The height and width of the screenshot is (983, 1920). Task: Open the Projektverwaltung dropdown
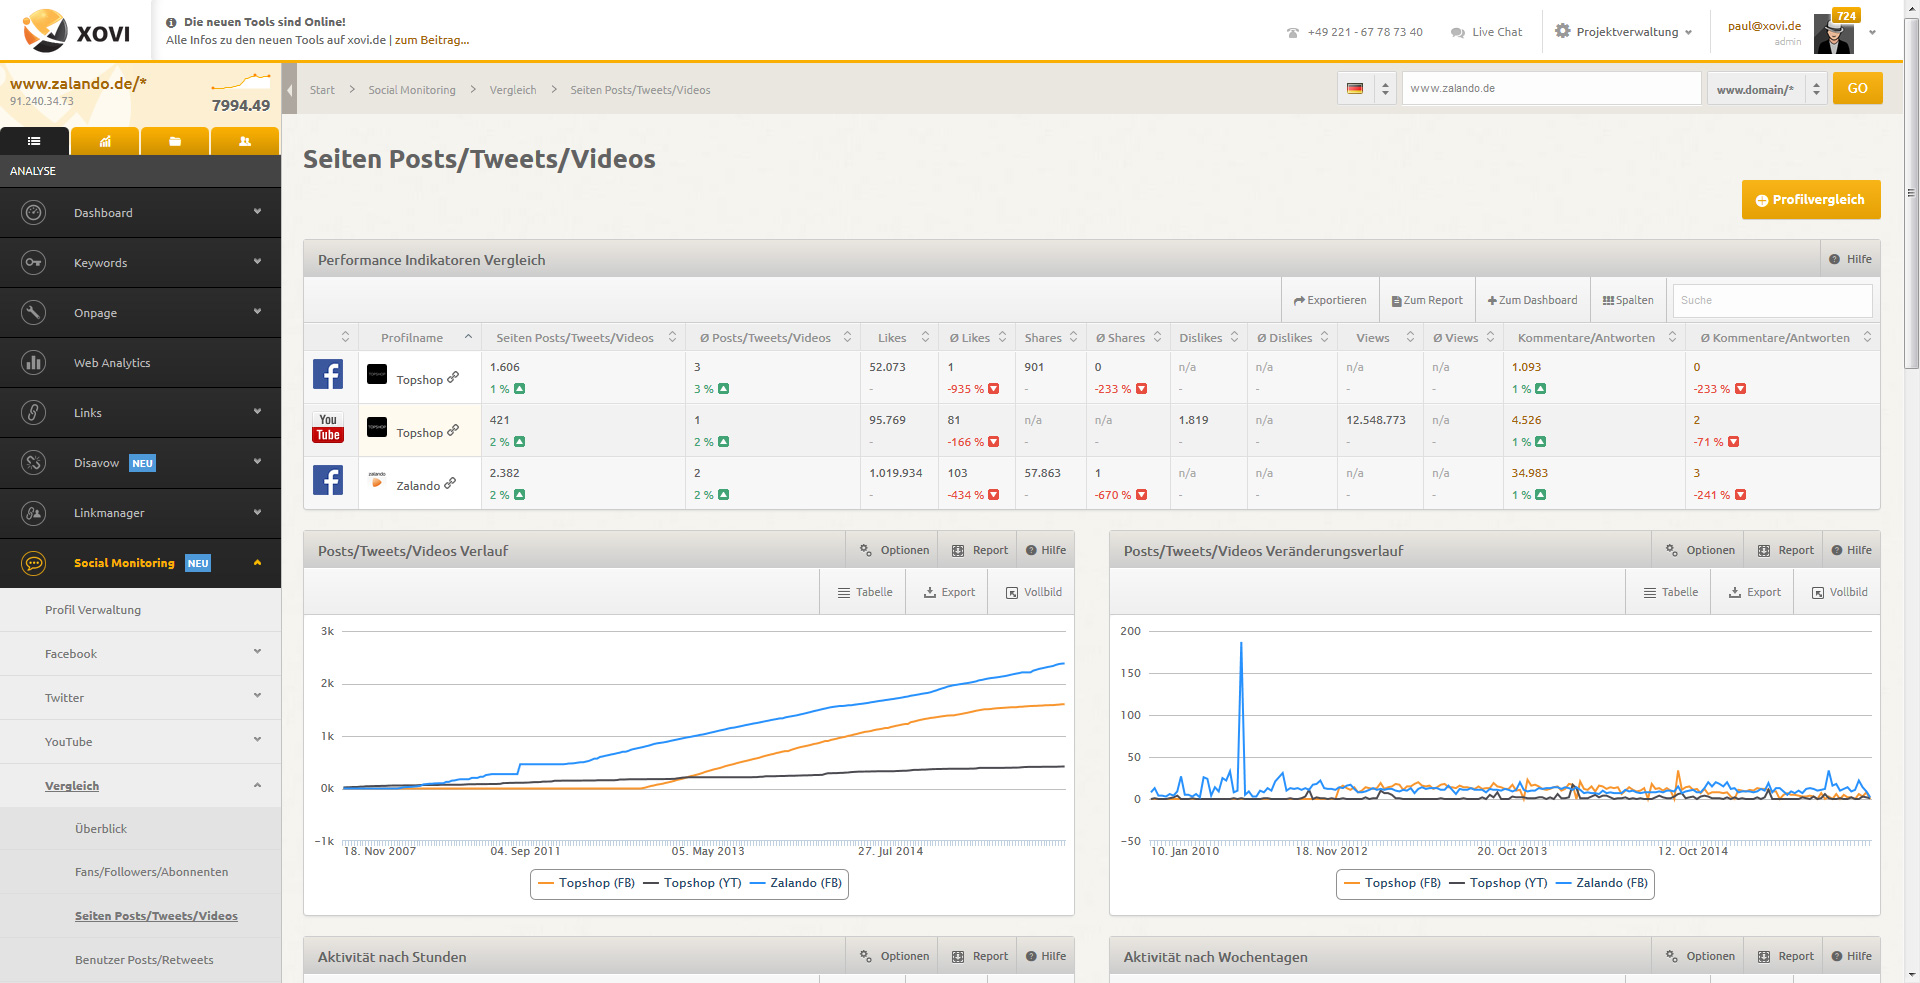pyautogui.click(x=1624, y=32)
